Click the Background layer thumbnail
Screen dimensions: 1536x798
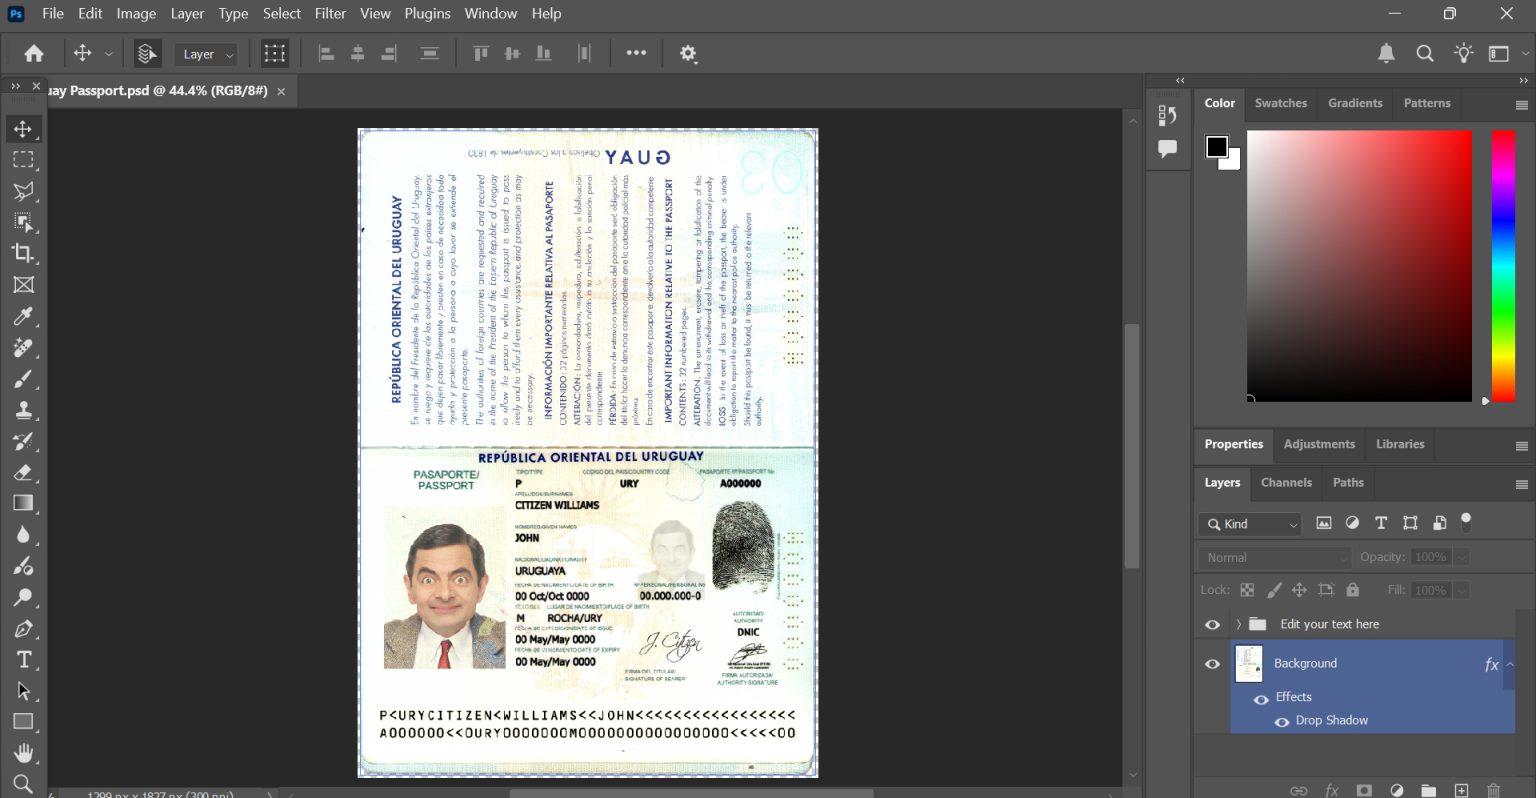coord(1249,664)
